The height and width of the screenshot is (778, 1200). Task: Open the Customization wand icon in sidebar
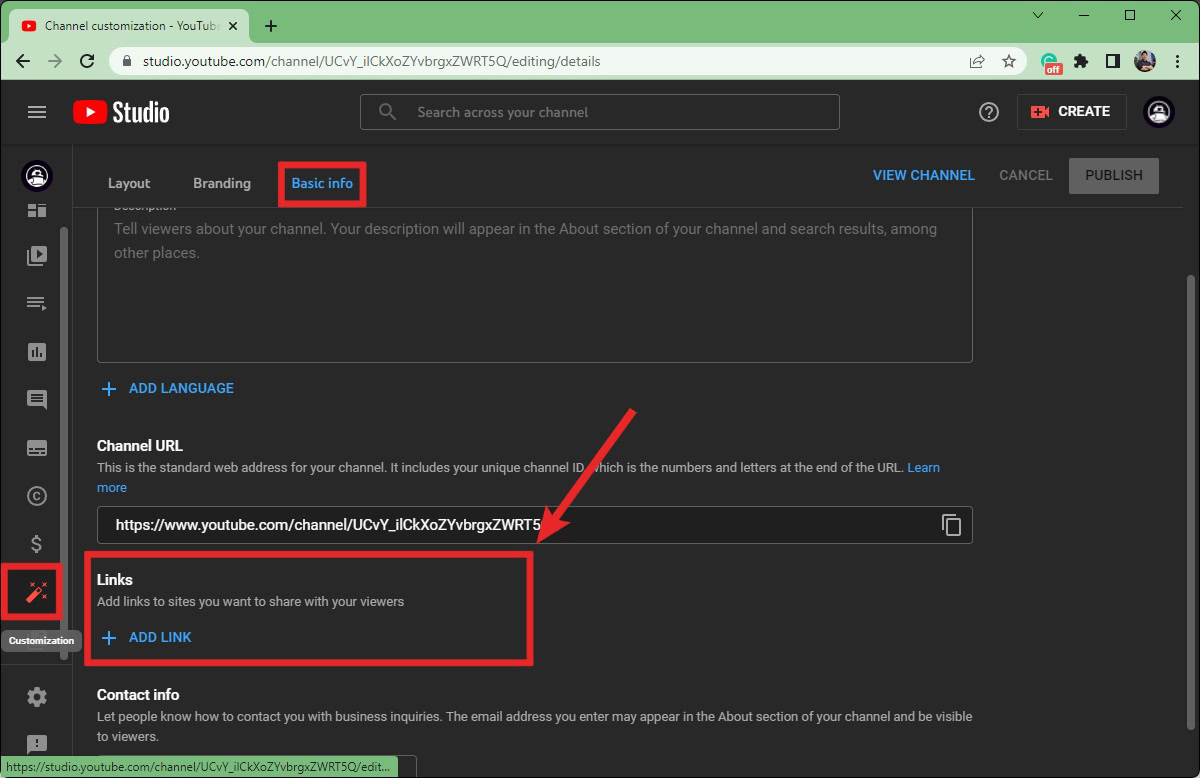(36, 592)
